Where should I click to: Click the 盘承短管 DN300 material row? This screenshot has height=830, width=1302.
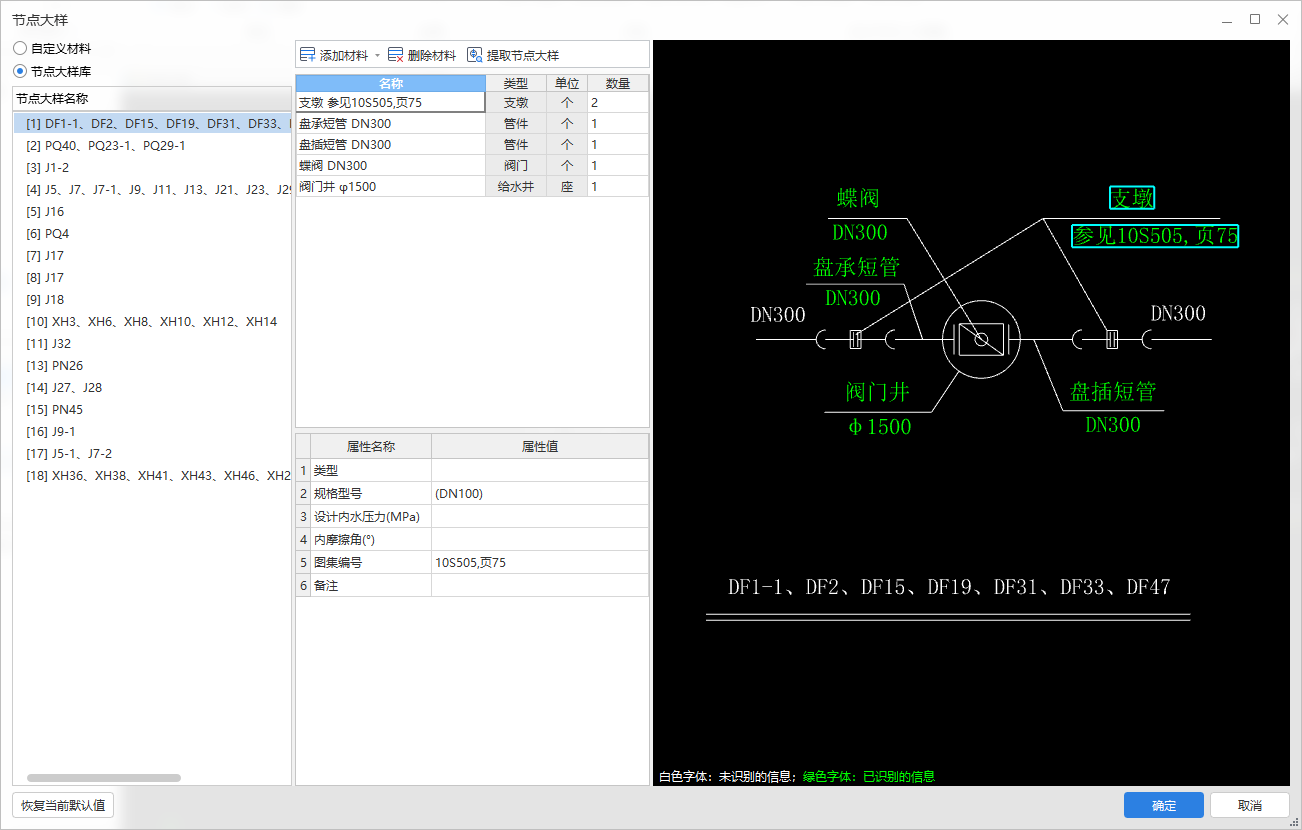point(472,123)
